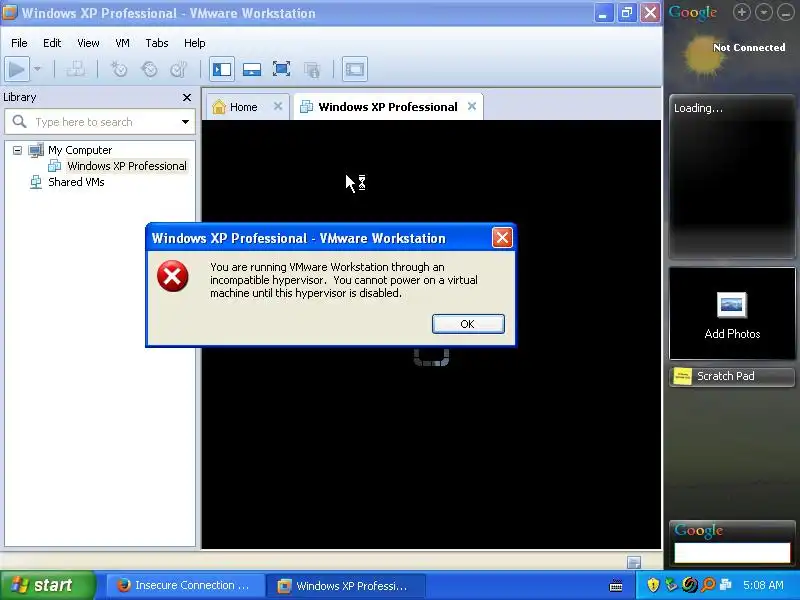Click Windows XP Professional taskbar button

[346, 585]
